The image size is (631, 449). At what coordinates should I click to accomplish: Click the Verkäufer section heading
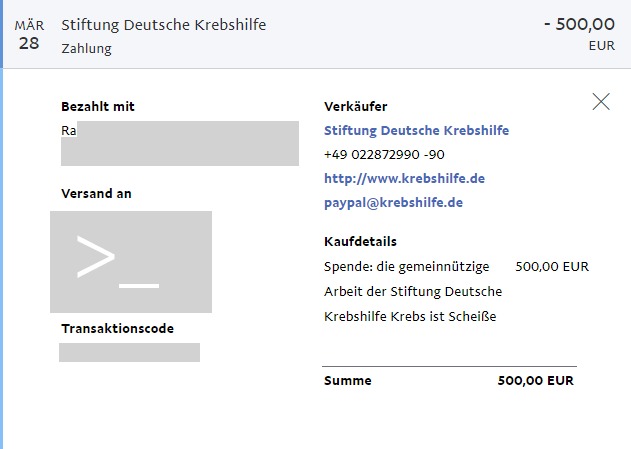pyautogui.click(x=356, y=107)
